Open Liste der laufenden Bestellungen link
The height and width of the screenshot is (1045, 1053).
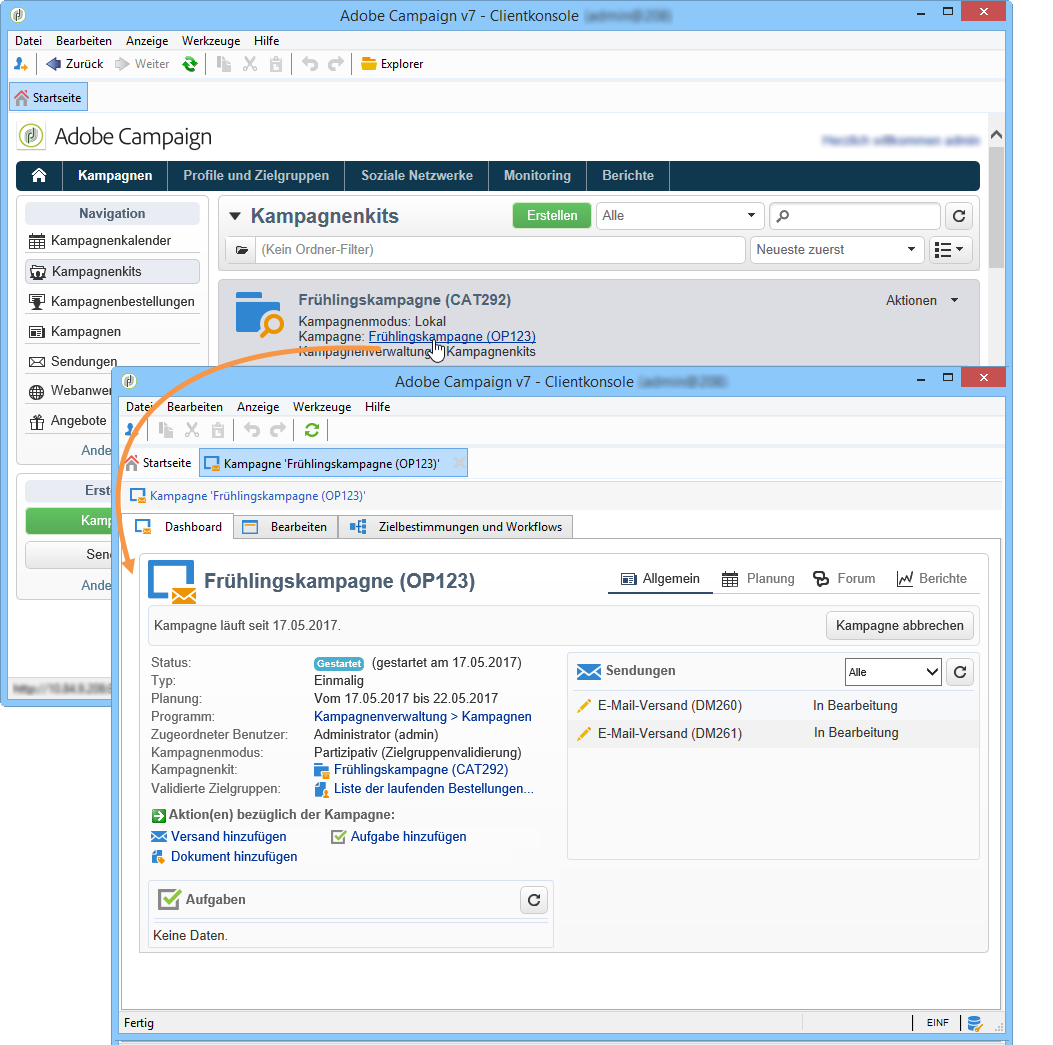pos(433,788)
